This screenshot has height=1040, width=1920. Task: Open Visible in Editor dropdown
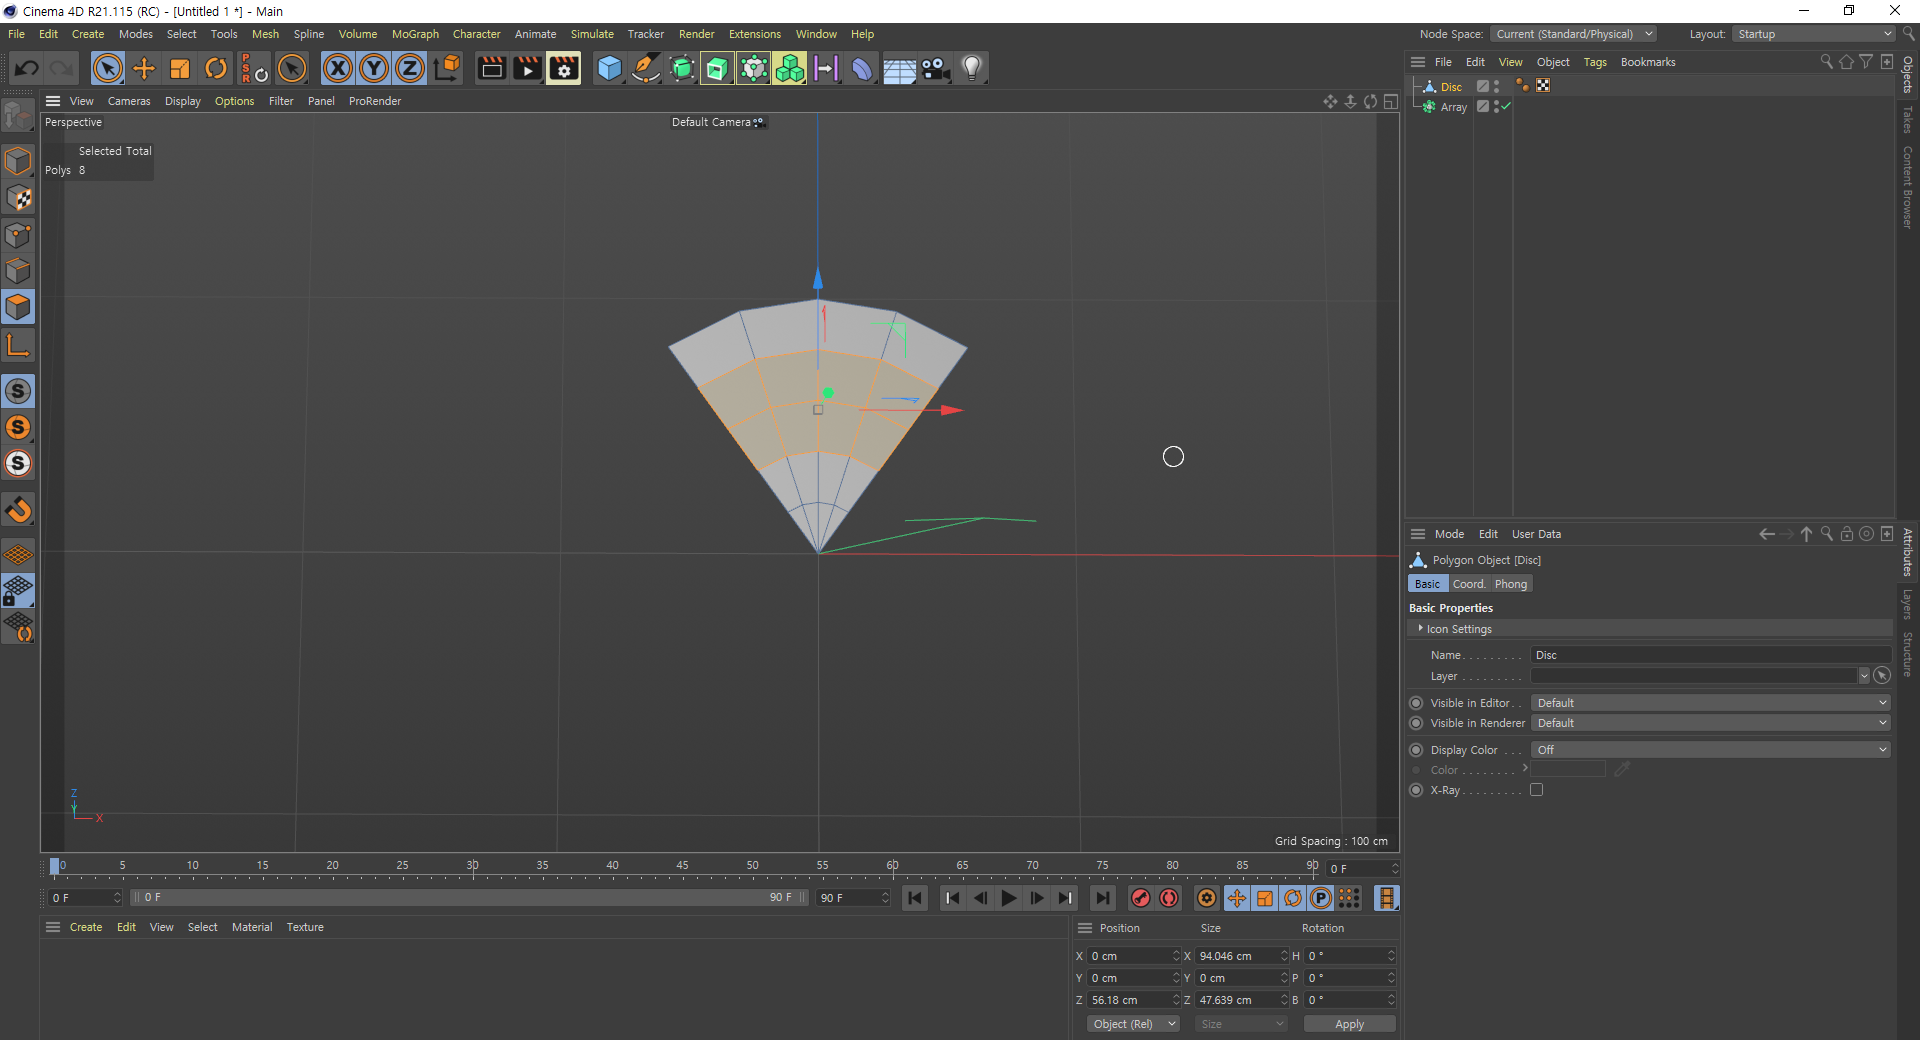point(1710,703)
